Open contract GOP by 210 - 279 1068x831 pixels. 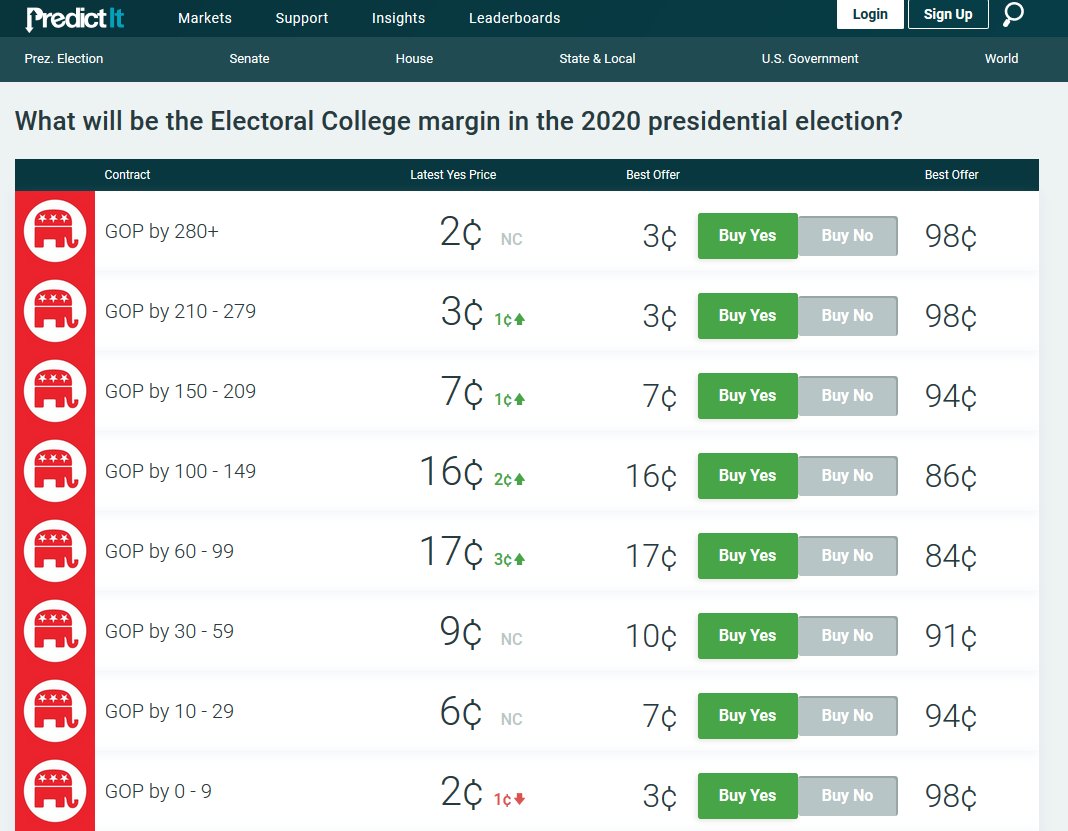coord(180,311)
